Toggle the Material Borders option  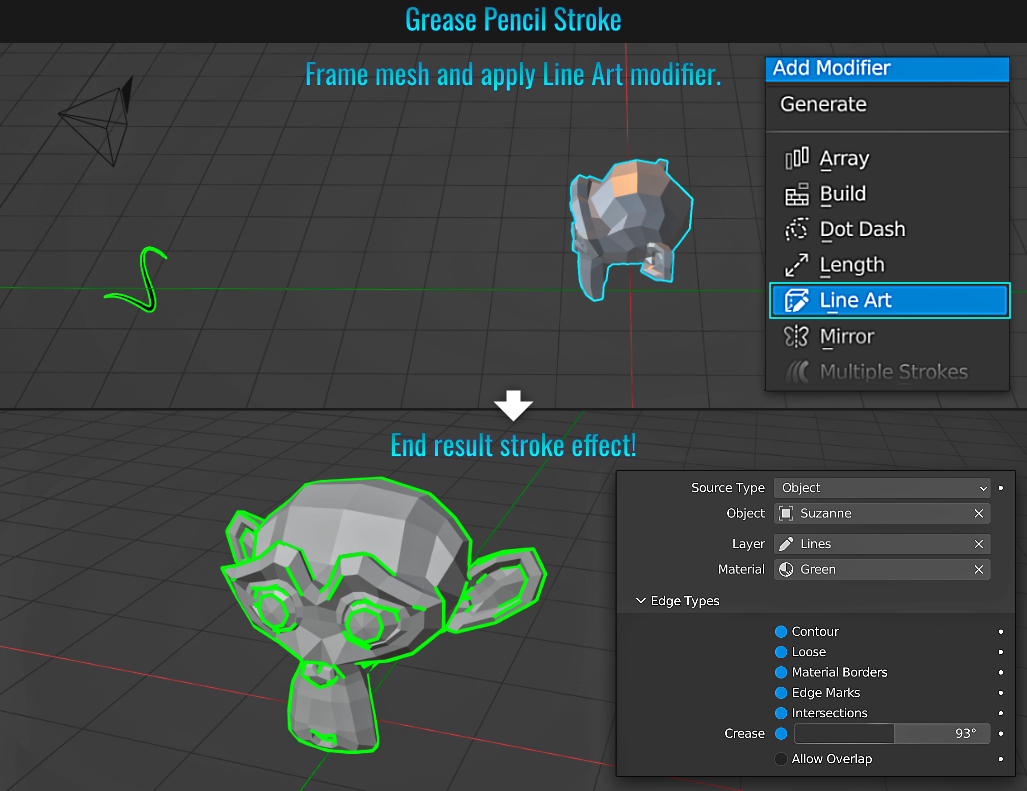[781, 672]
